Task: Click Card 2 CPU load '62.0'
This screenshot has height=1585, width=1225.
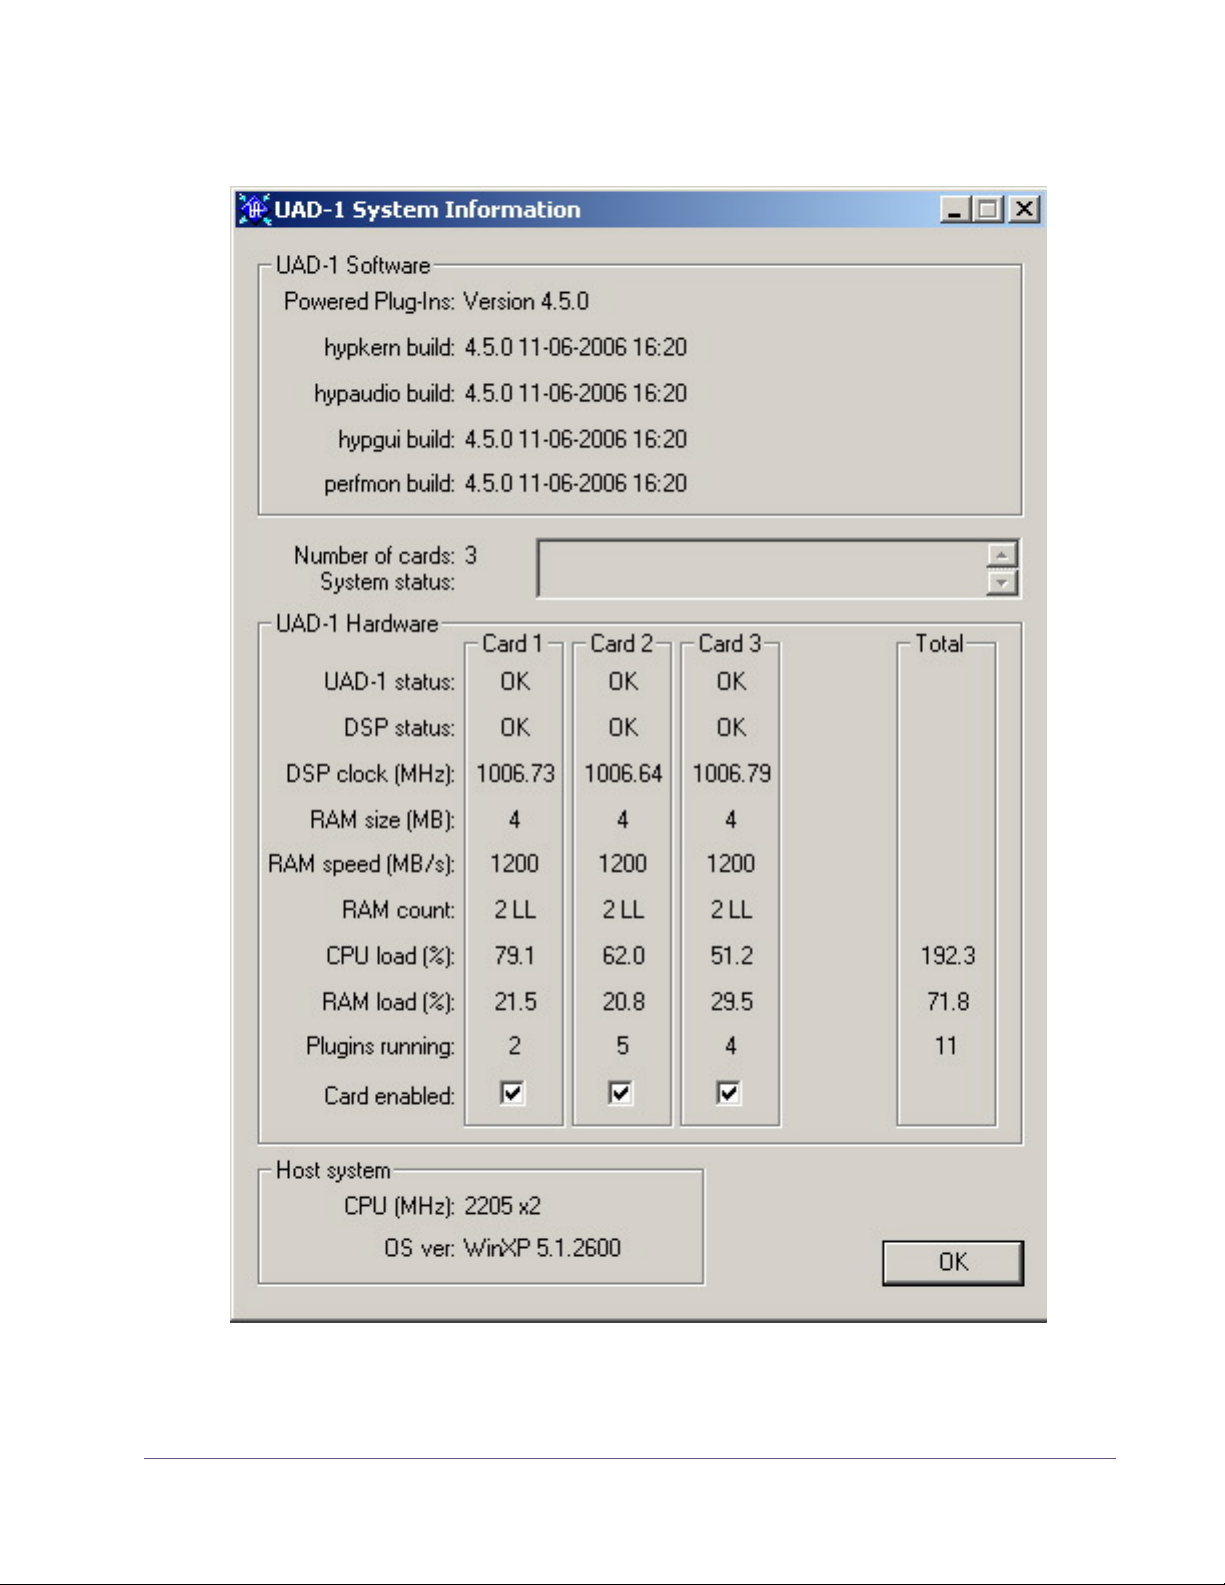Action: pos(623,955)
